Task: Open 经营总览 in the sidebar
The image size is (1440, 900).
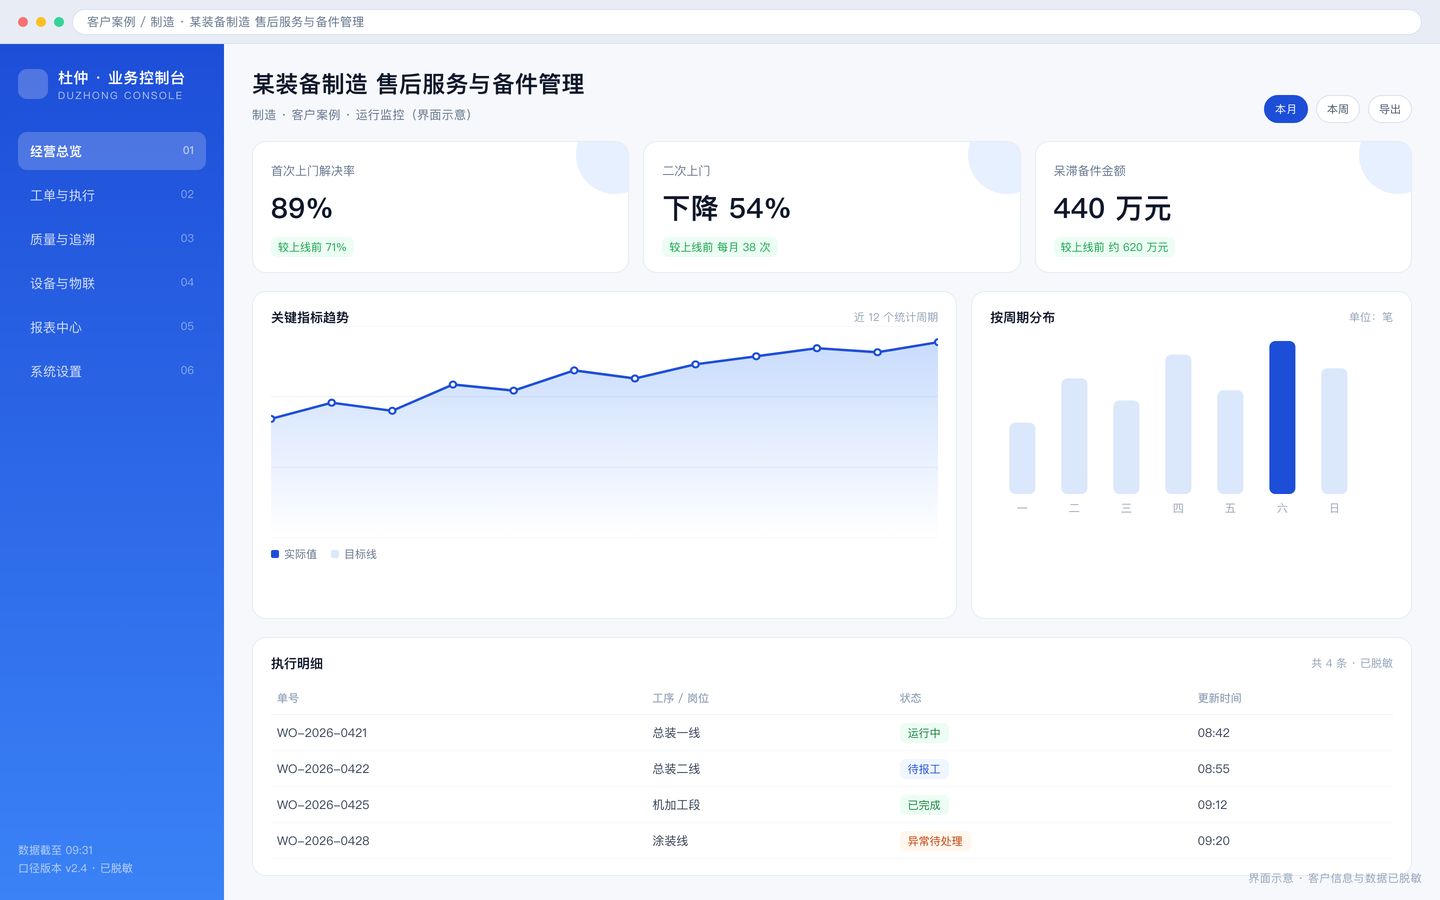Action: click(x=112, y=151)
